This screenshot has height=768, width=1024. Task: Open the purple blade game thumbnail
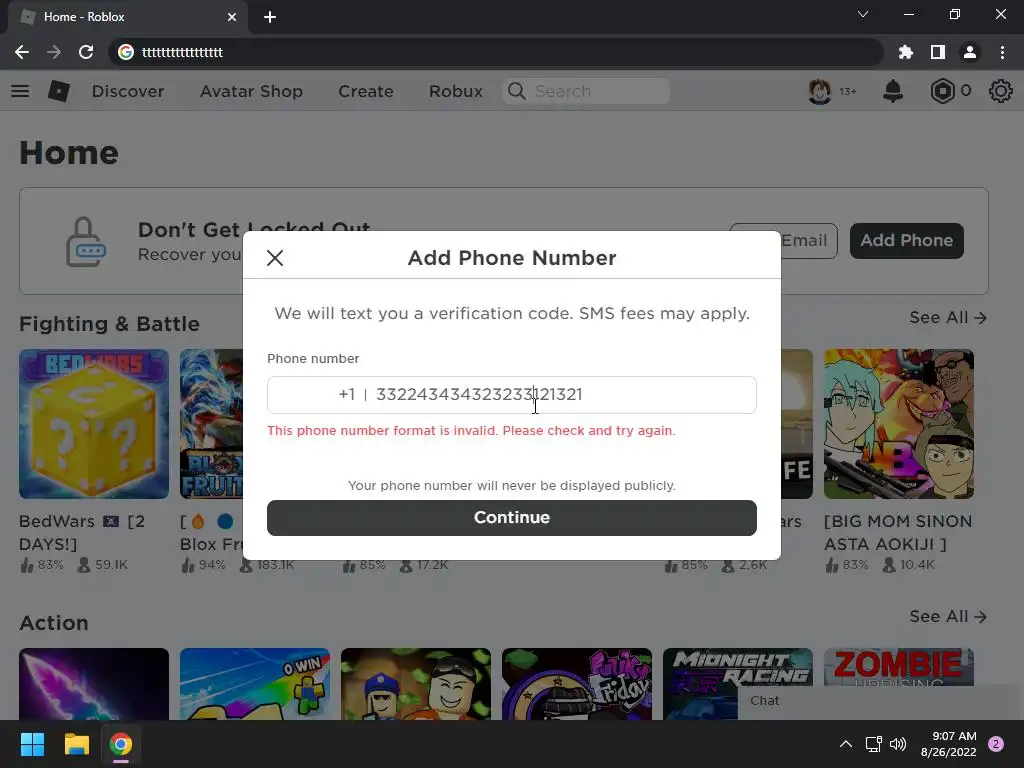(x=94, y=684)
